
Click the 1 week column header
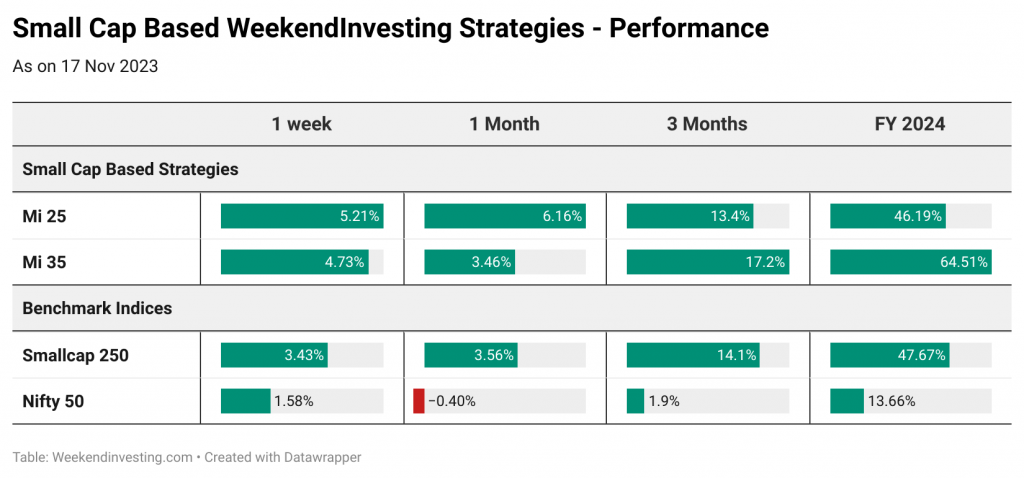pyautogui.click(x=302, y=124)
